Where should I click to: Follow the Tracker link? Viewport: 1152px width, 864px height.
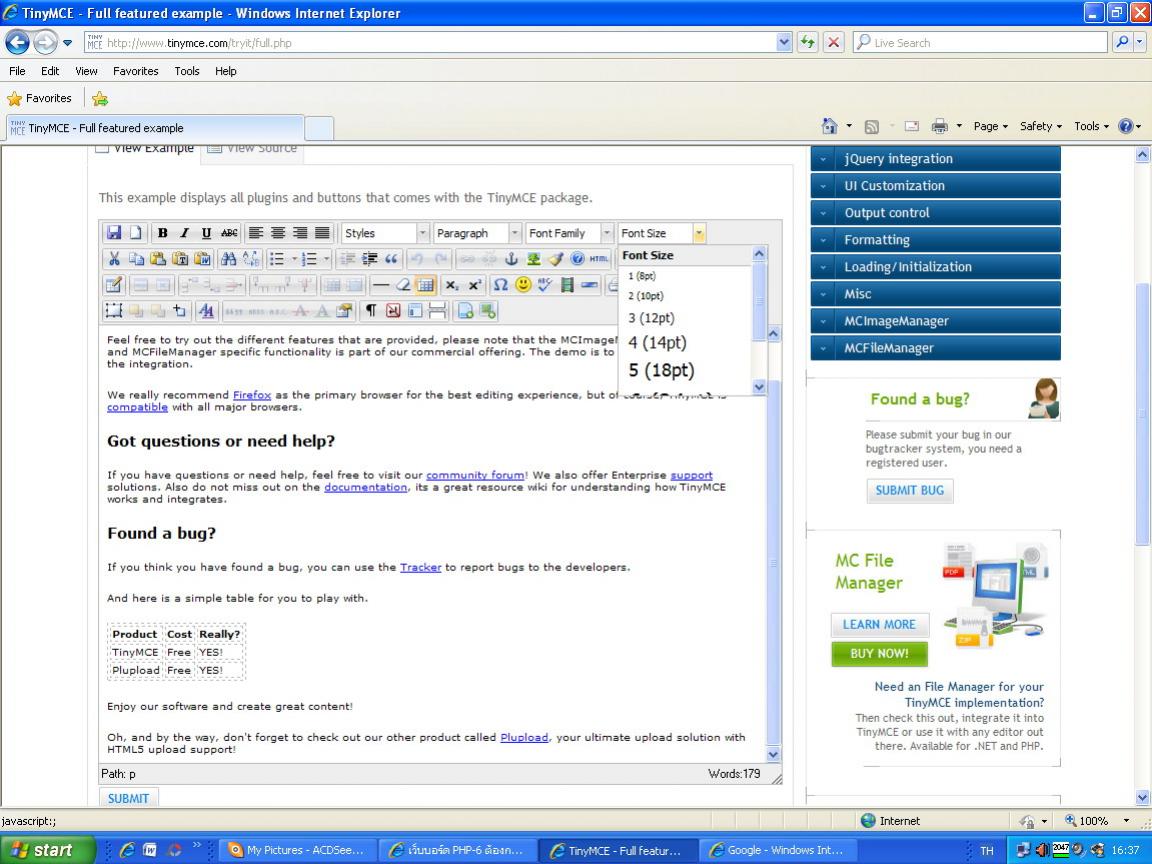tap(420, 567)
